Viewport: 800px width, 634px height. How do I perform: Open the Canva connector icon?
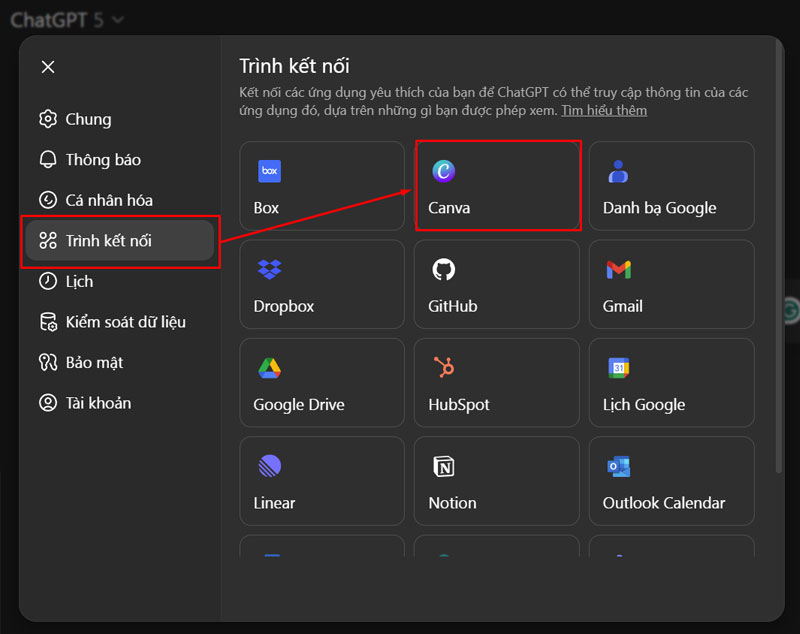coord(443,171)
